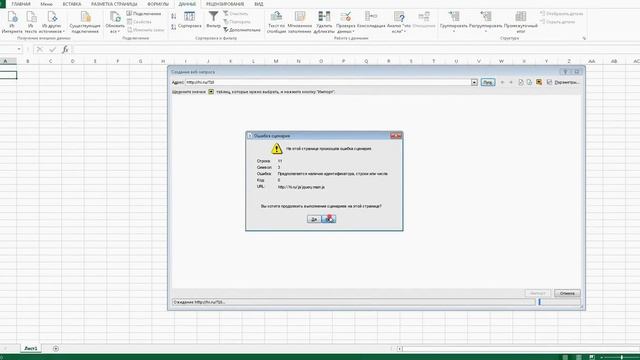640x360 pixels.
Task: Click the Refresh page icon in web query toolbar
Action: pyautogui.click(x=529, y=82)
